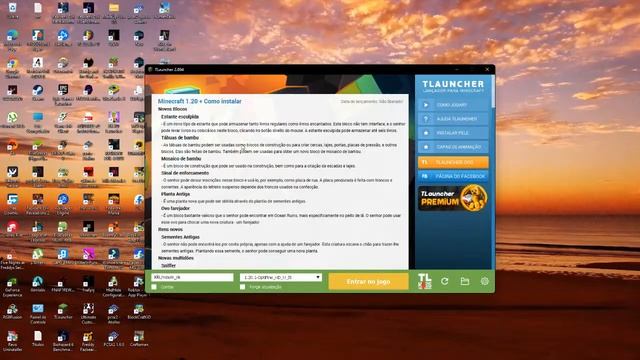
Task: Click the TLauncher Premium banner
Action: pyautogui.click(x=453, y=198)
